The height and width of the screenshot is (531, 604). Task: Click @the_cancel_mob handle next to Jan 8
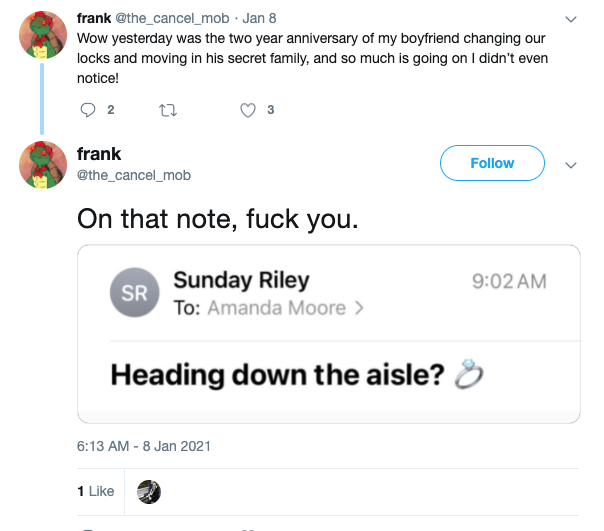click(174, 18)
